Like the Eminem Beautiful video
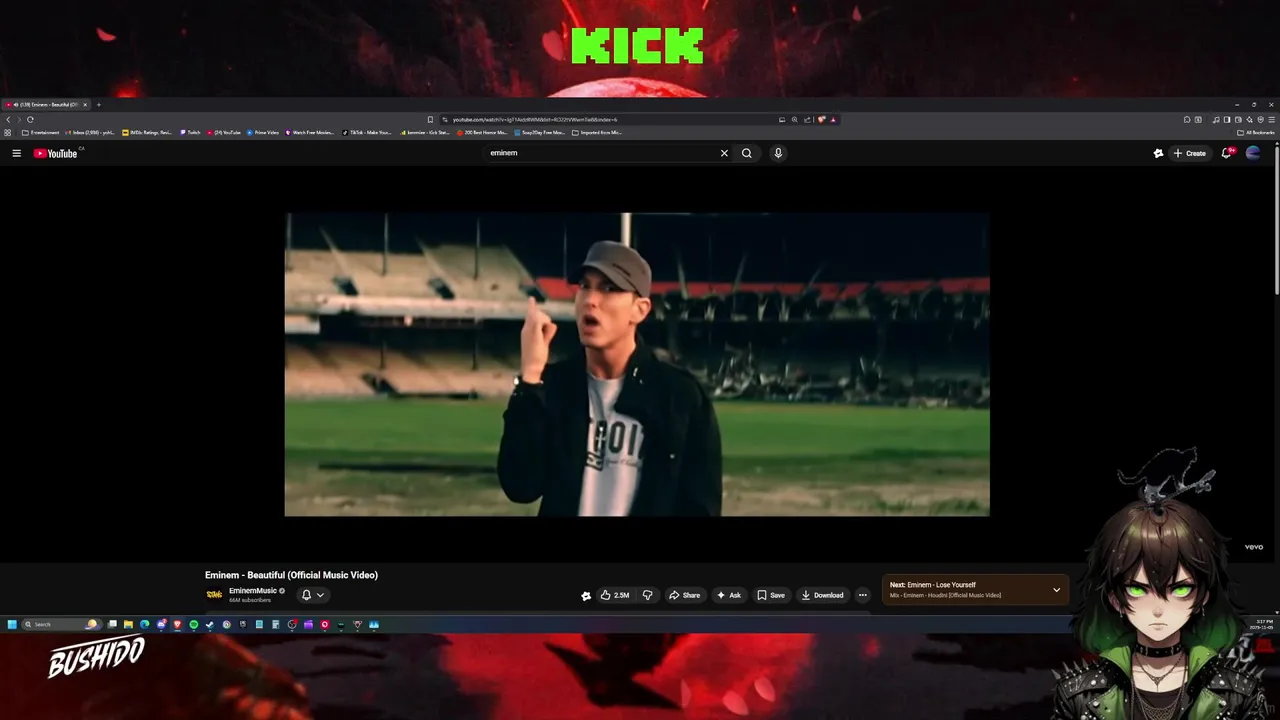Viewport: 1280px width, 720px height. [x=614, y=595]
